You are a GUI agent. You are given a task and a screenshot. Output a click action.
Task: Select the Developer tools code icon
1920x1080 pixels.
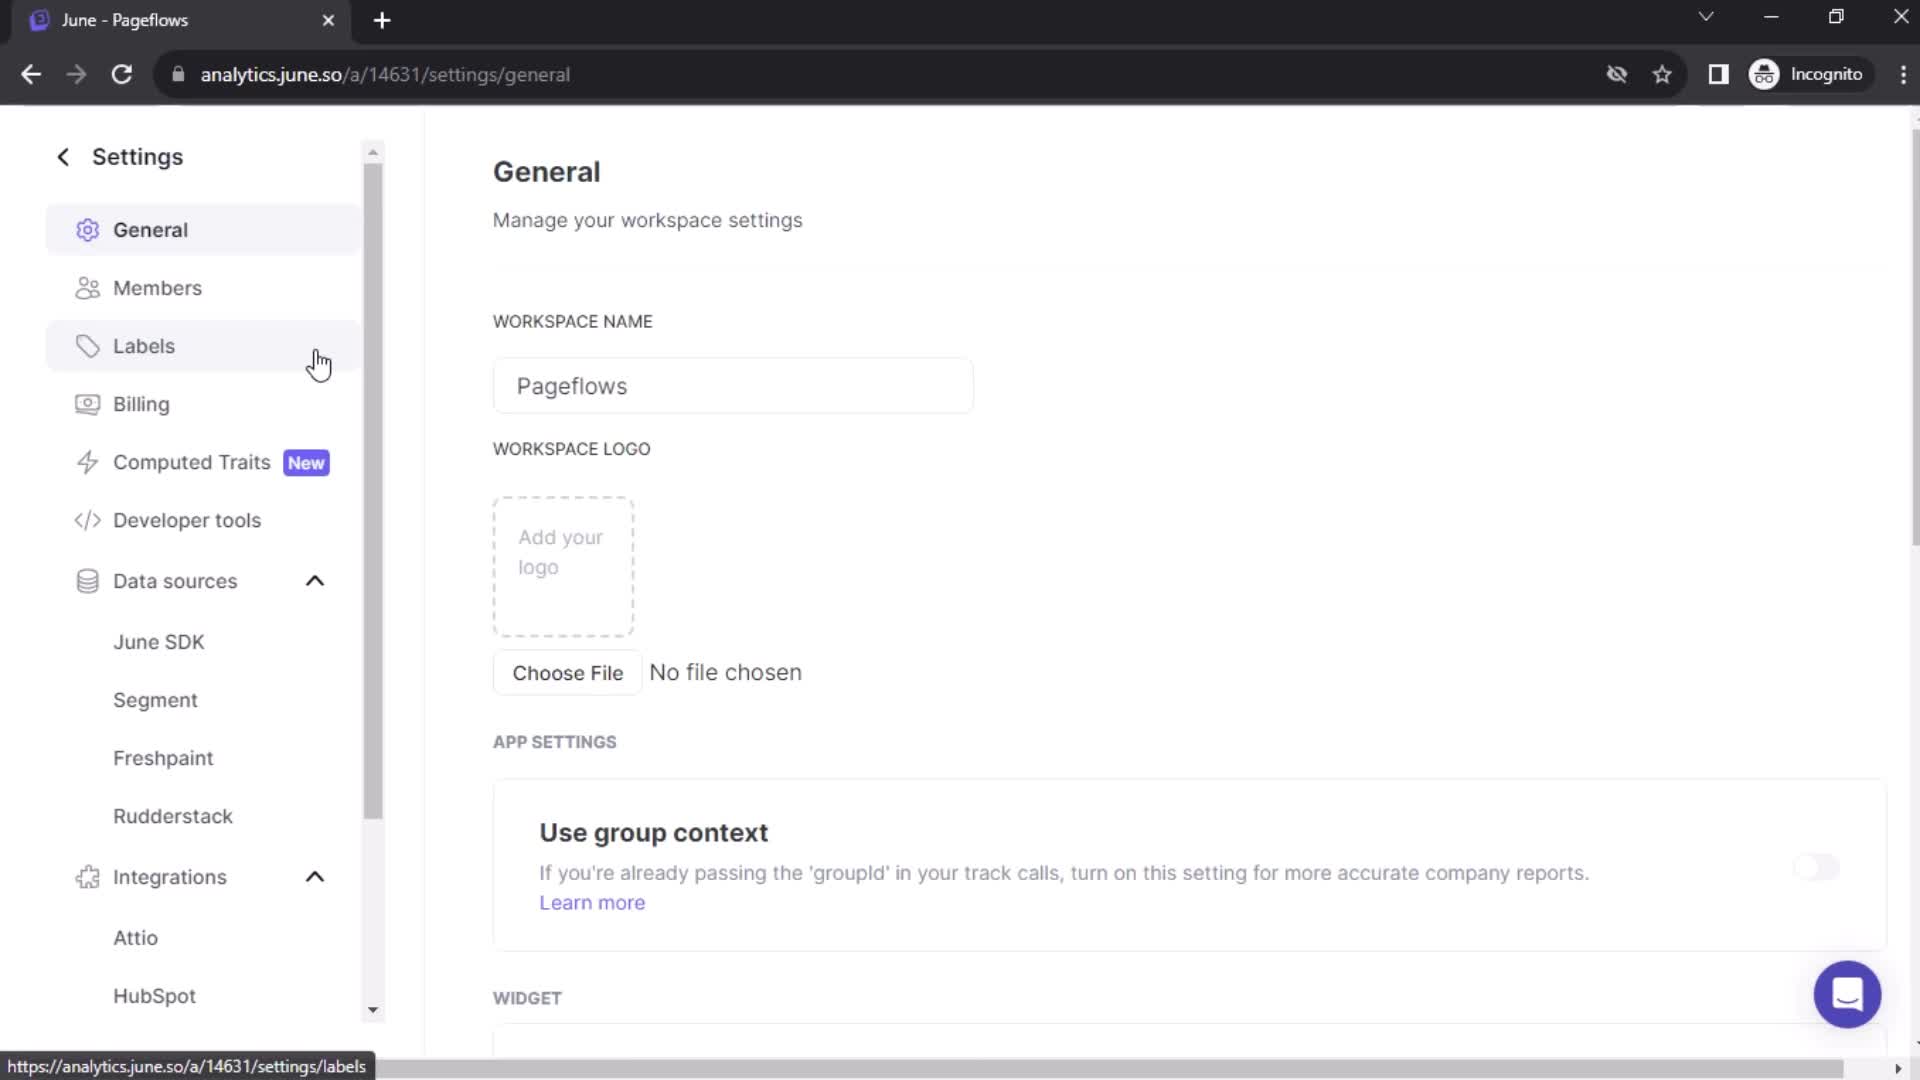click(x=87, y=520)
